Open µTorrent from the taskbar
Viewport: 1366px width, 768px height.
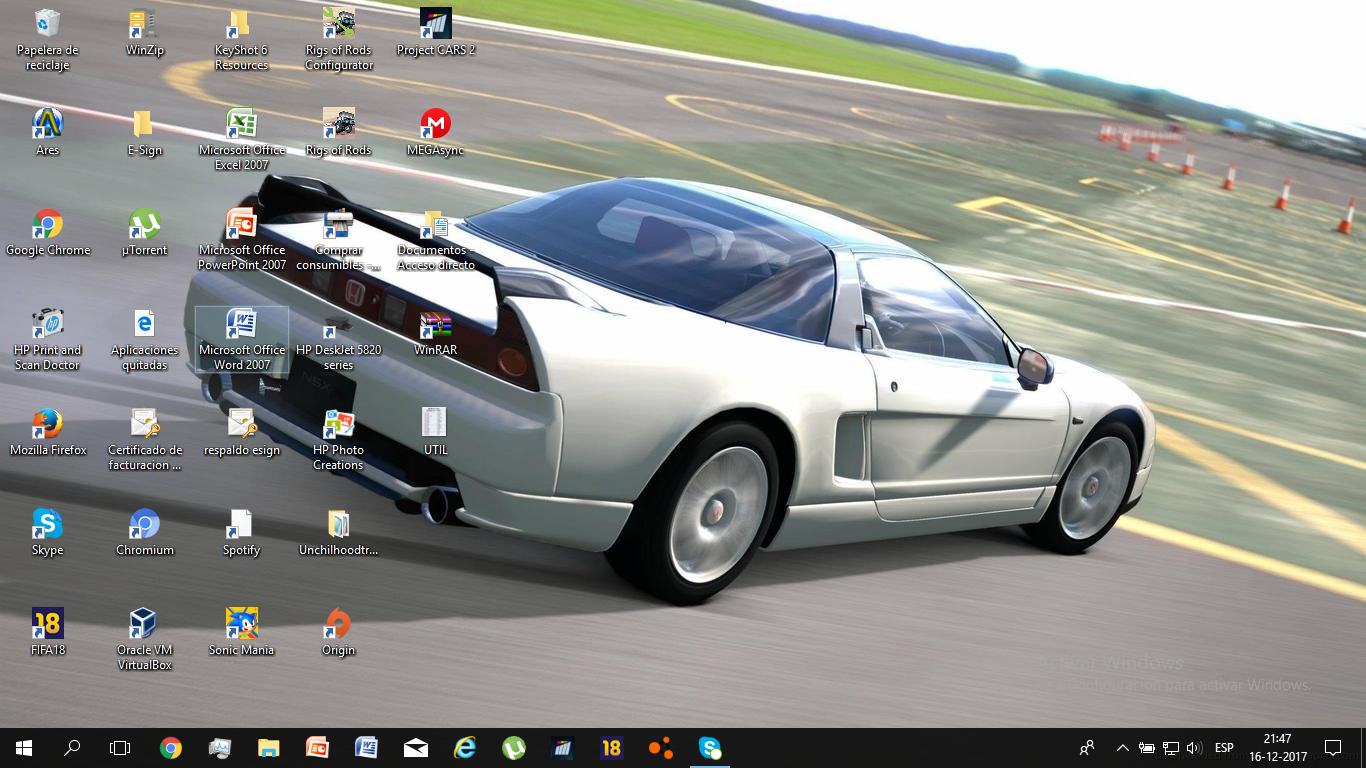[514, 748]
